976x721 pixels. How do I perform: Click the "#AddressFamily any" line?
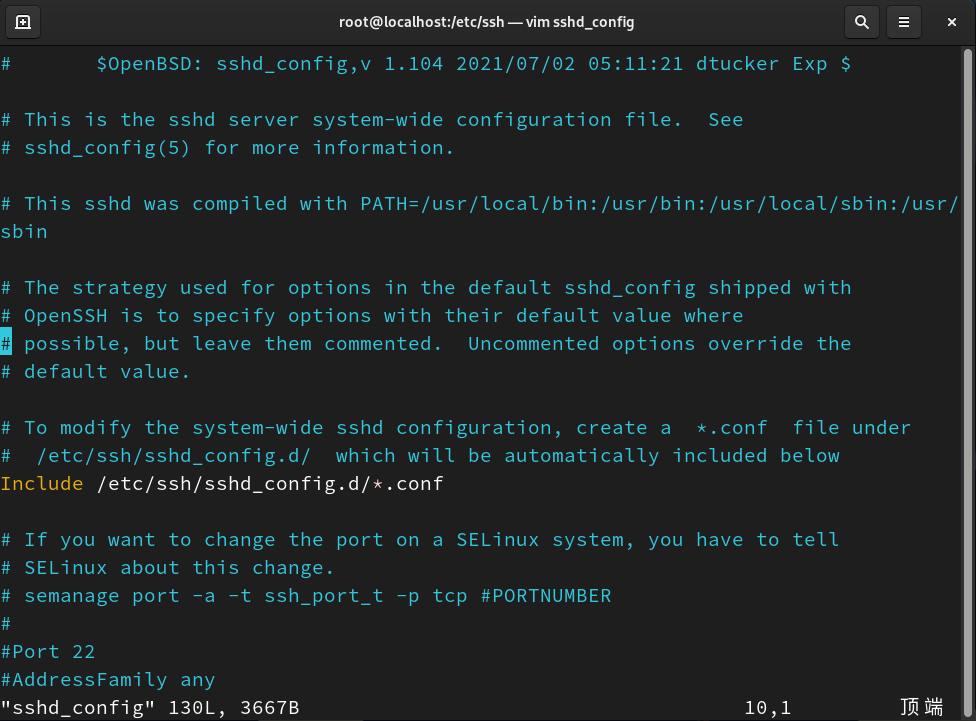(x=105, y=679)
